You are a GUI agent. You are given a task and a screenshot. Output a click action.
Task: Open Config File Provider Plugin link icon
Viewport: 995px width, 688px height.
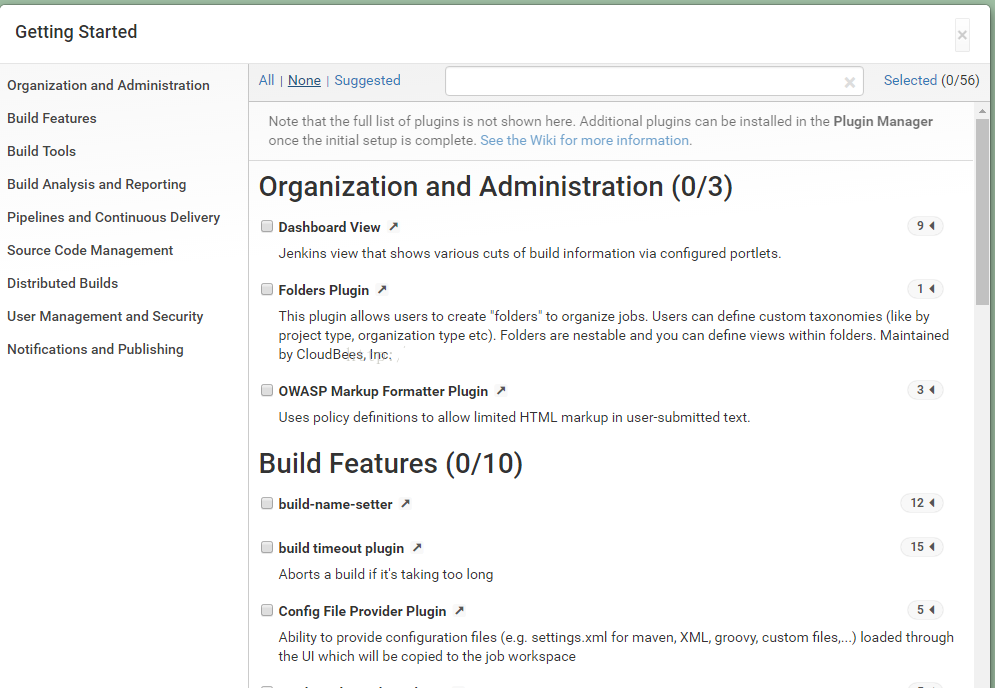coord(459,610)
